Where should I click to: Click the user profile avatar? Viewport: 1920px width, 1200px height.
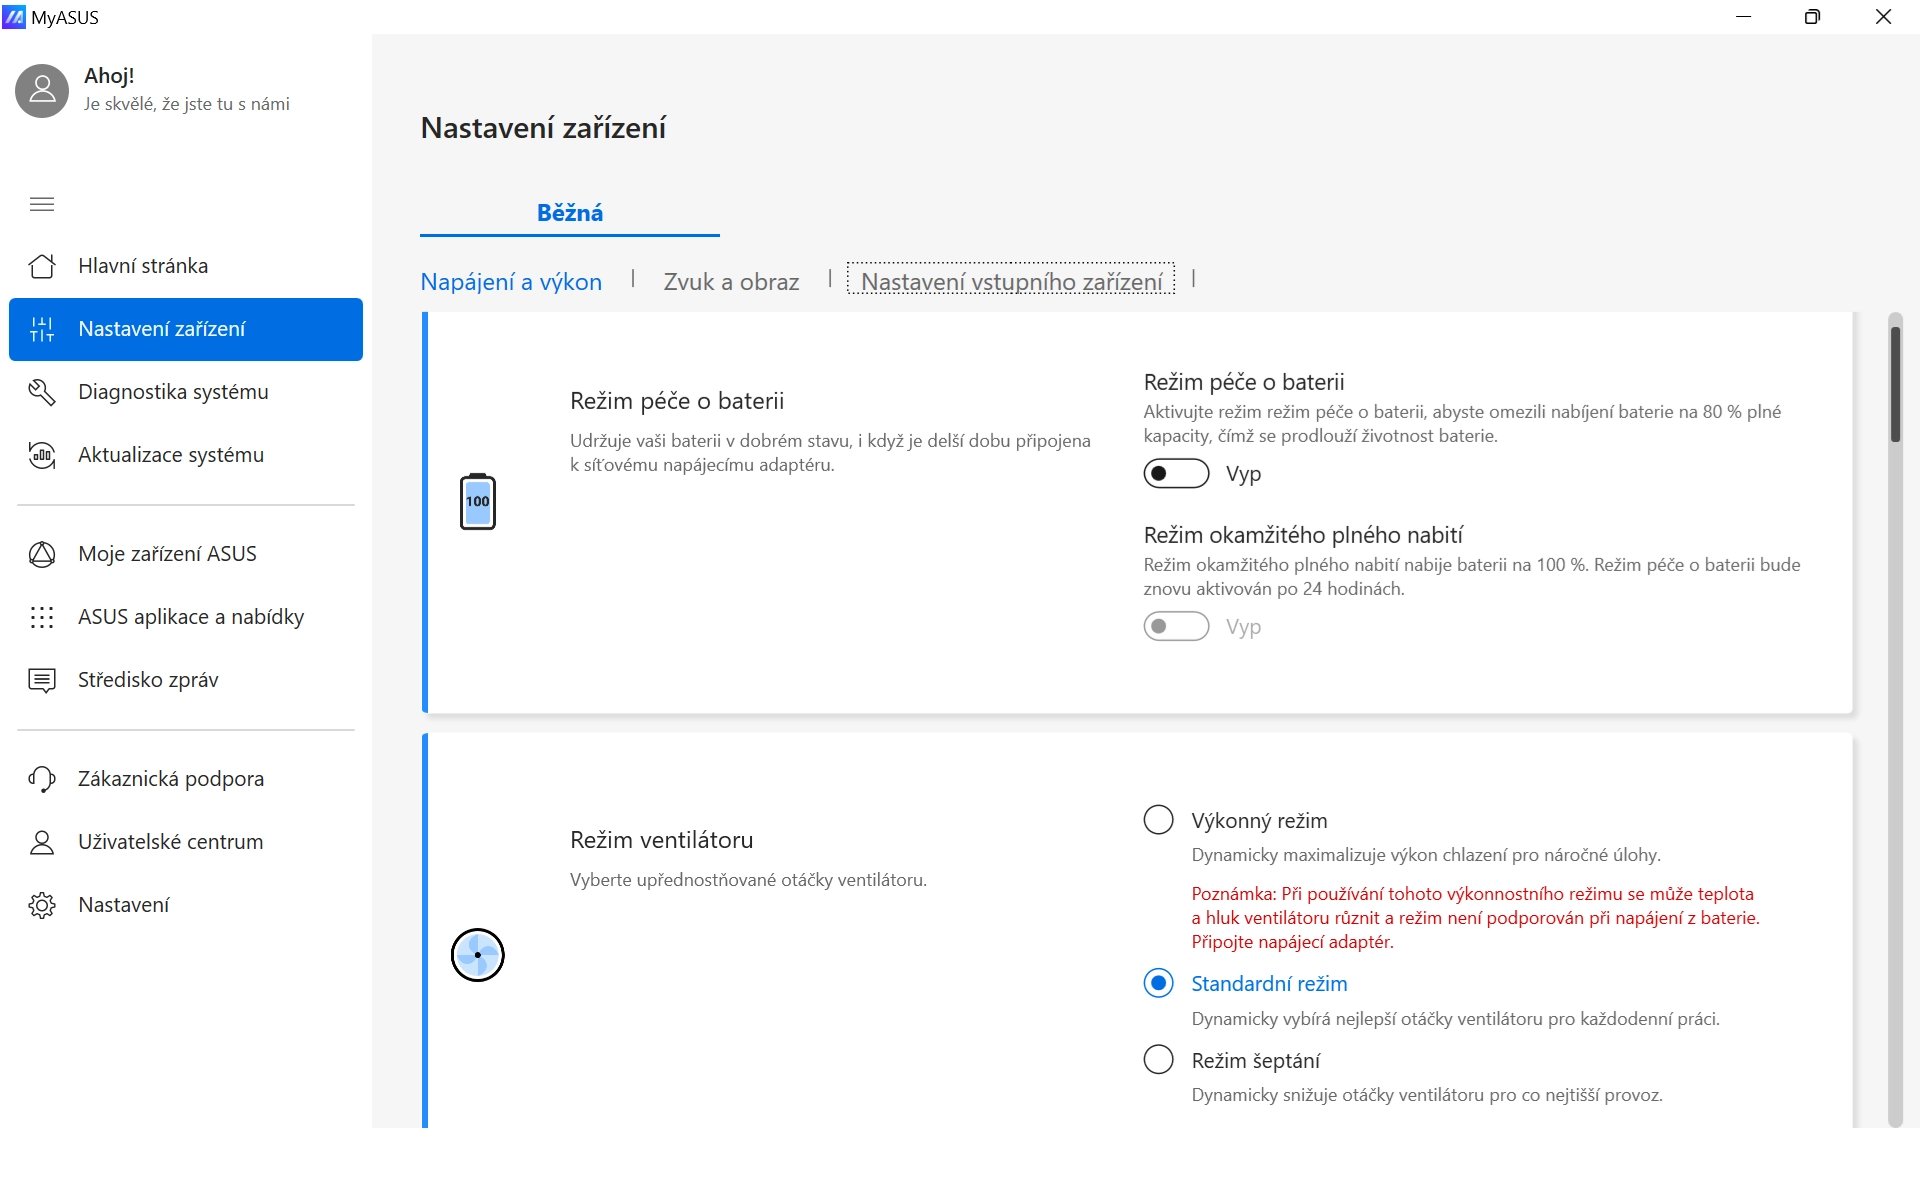click(42, 90)
